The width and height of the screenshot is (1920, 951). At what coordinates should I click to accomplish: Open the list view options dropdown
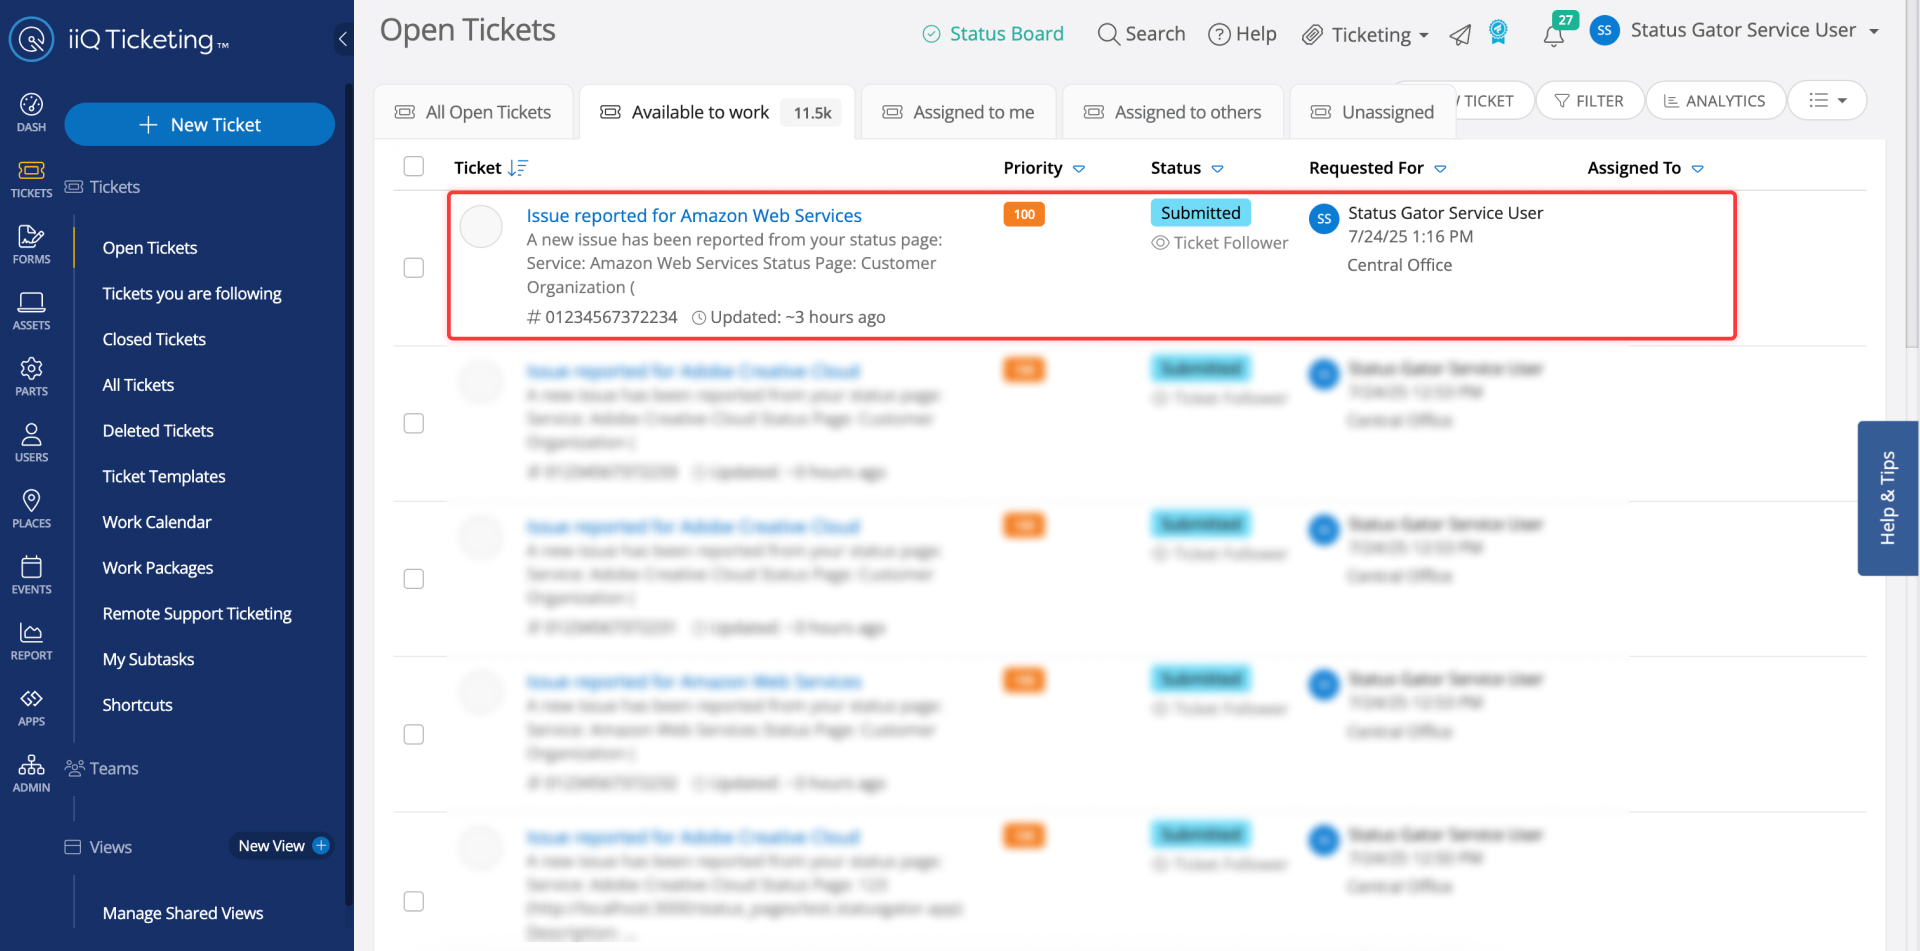(1827, 100)
